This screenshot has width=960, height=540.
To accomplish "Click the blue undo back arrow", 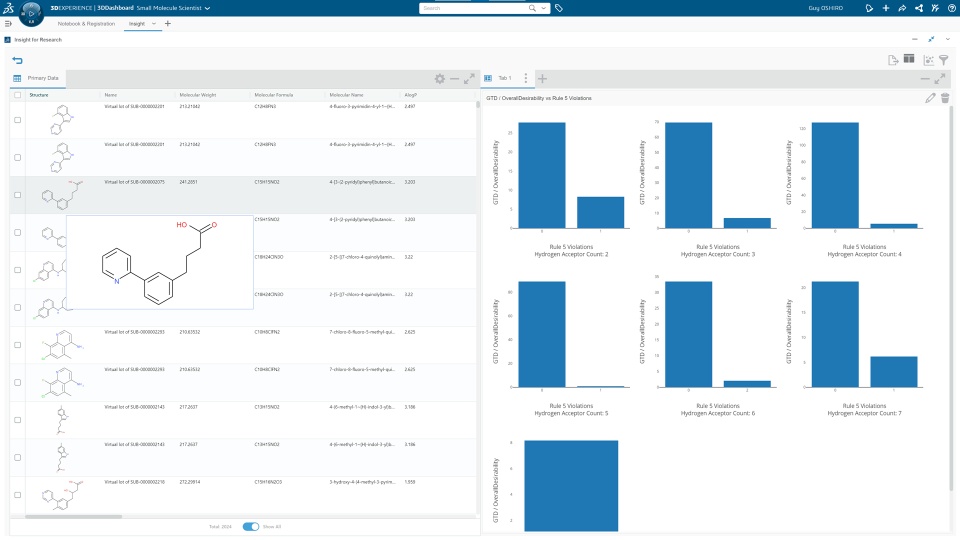I will click(x=17, y=60).
